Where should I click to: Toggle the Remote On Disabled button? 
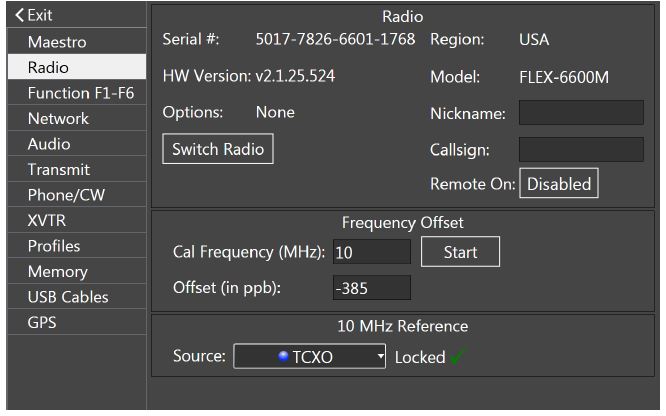(x=559, y=184)
